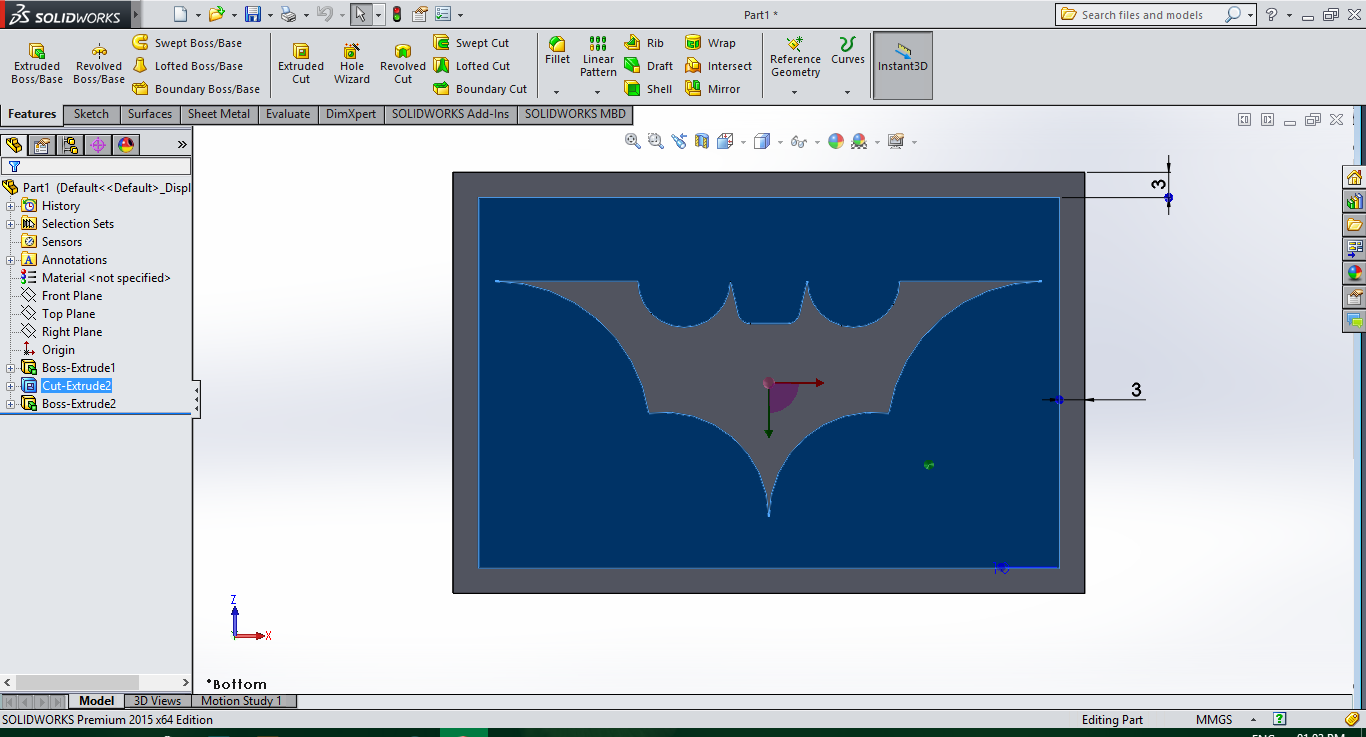Toggle the Instant3D button
This screenshot has height=737, width=1366.
[903, 65]
